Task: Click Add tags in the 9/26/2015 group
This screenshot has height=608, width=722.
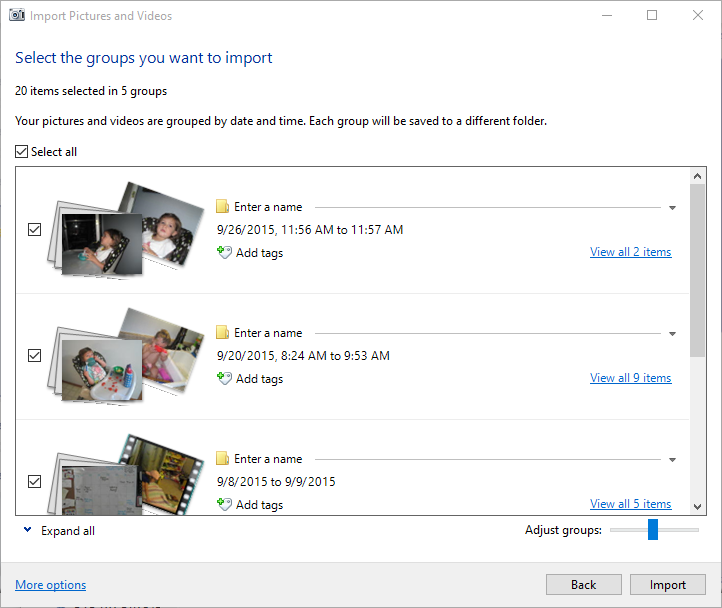Action: click(x=259, y=253)
